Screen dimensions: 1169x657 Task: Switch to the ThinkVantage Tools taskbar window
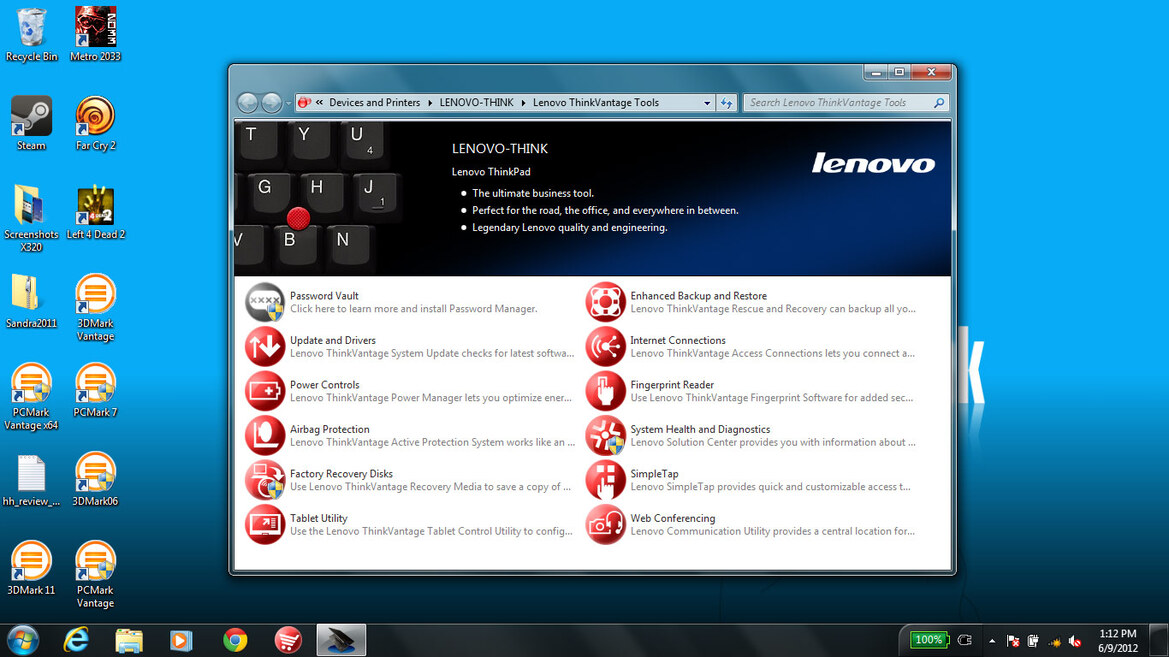(341, 641)
